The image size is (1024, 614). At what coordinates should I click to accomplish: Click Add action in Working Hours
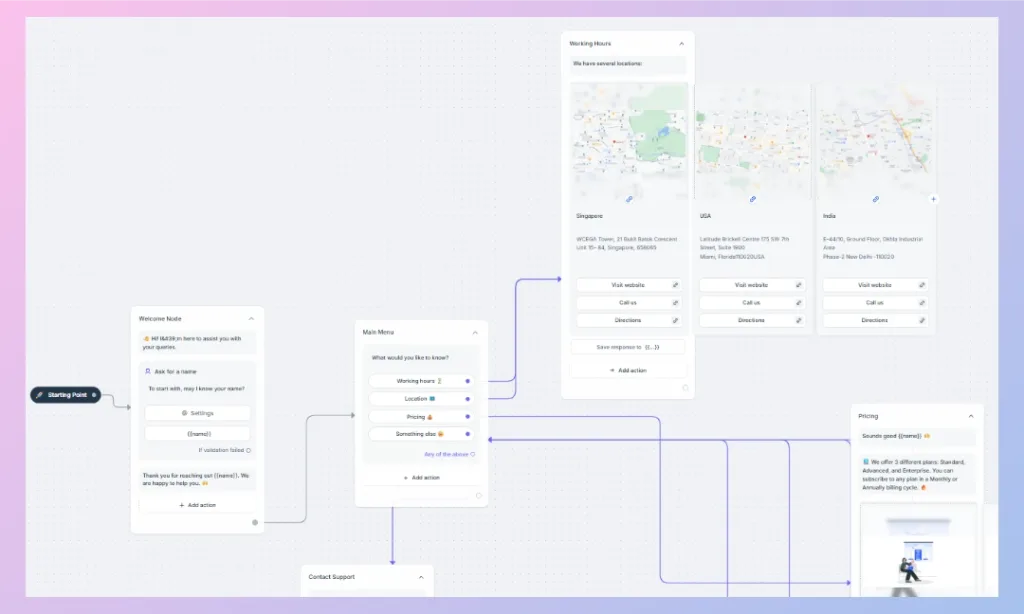tap(628, 370)
